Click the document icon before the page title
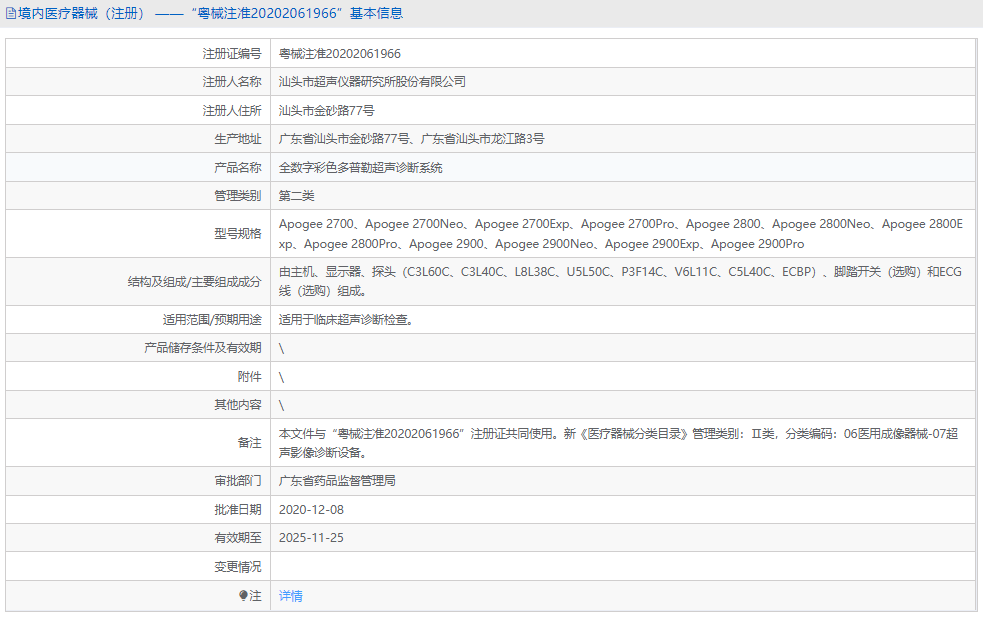983x620 pixels. (11, 12)
